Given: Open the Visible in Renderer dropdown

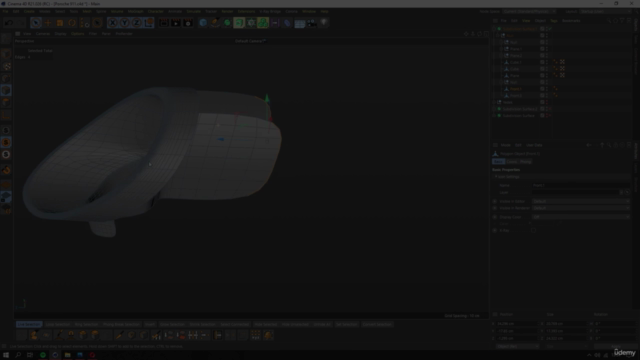Looking at the screenshot, I should tap(580, 208).
